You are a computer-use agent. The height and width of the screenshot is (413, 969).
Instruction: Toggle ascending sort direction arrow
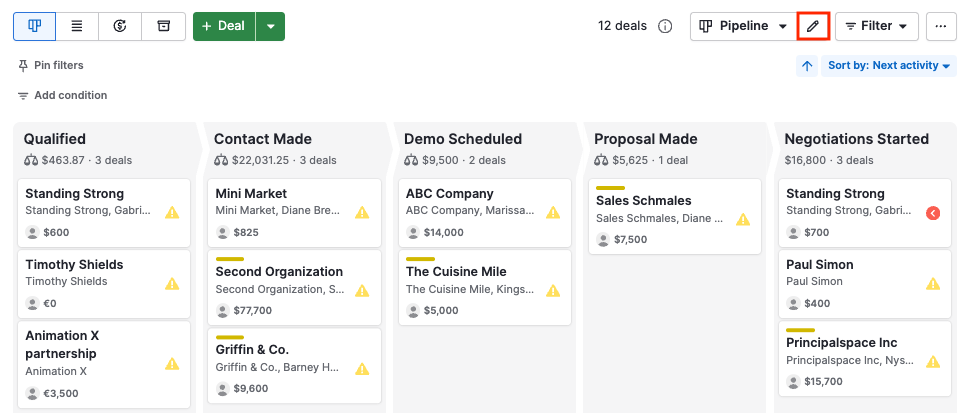coord(807,66)
